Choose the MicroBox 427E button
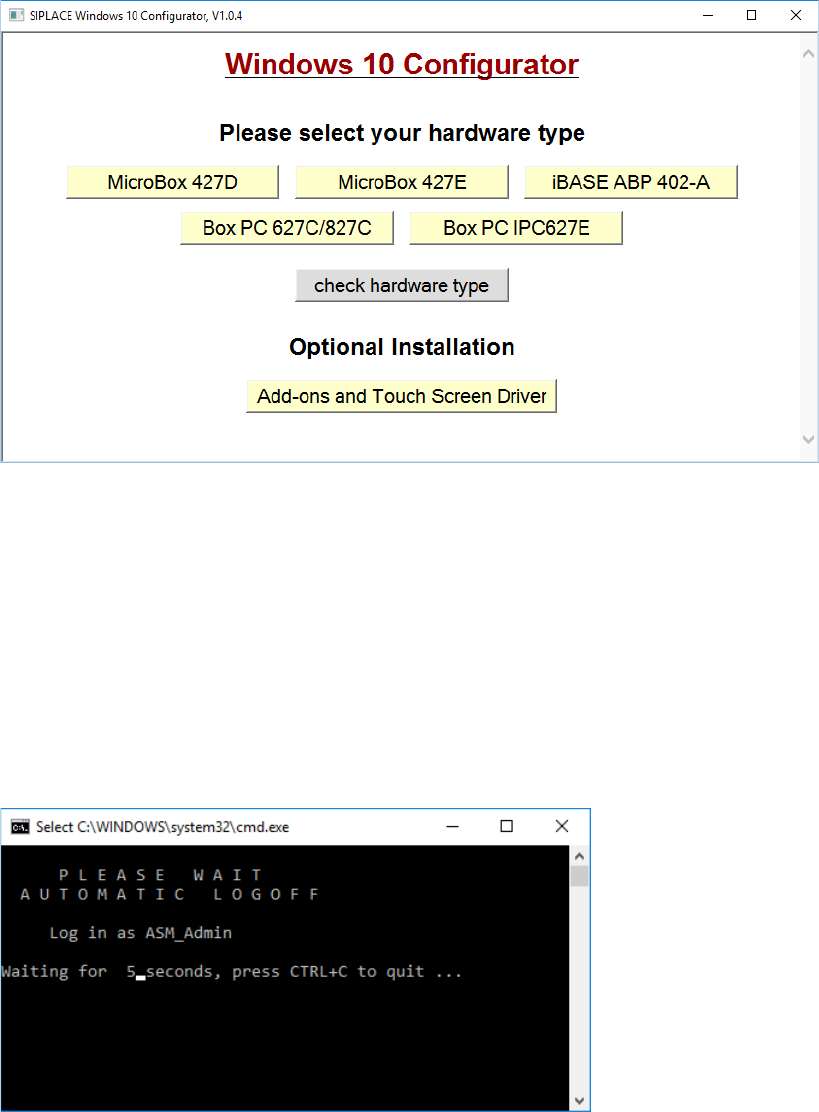Image resolution: width=819 pixels, height=1112 pixels. [402, 182]
